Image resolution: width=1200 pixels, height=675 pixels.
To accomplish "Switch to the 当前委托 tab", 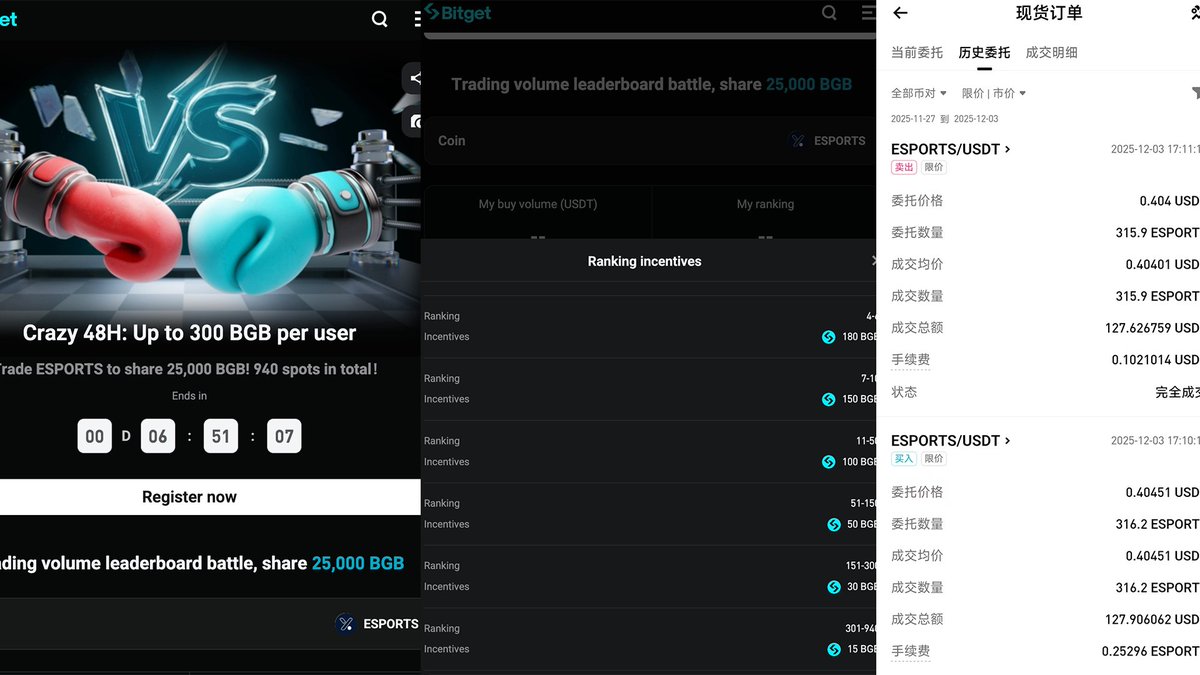I will (x=917, y=53).
